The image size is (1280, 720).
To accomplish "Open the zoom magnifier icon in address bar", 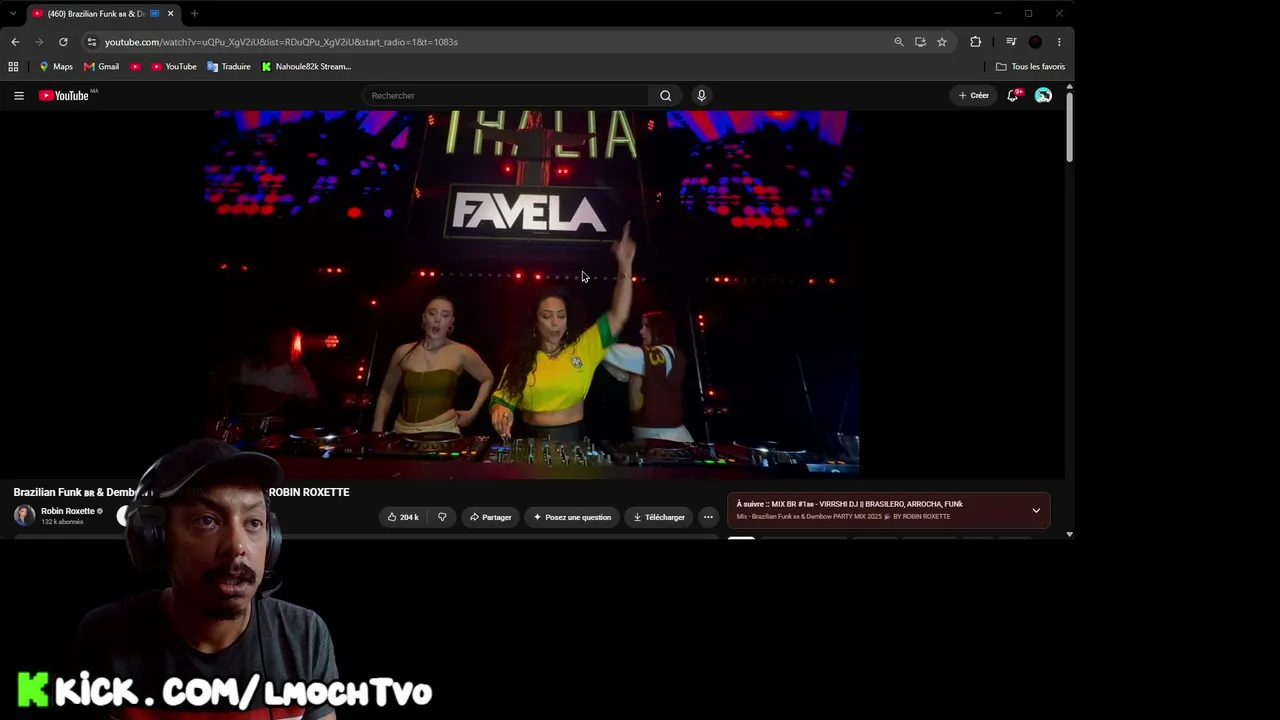I will click(898, 42).
